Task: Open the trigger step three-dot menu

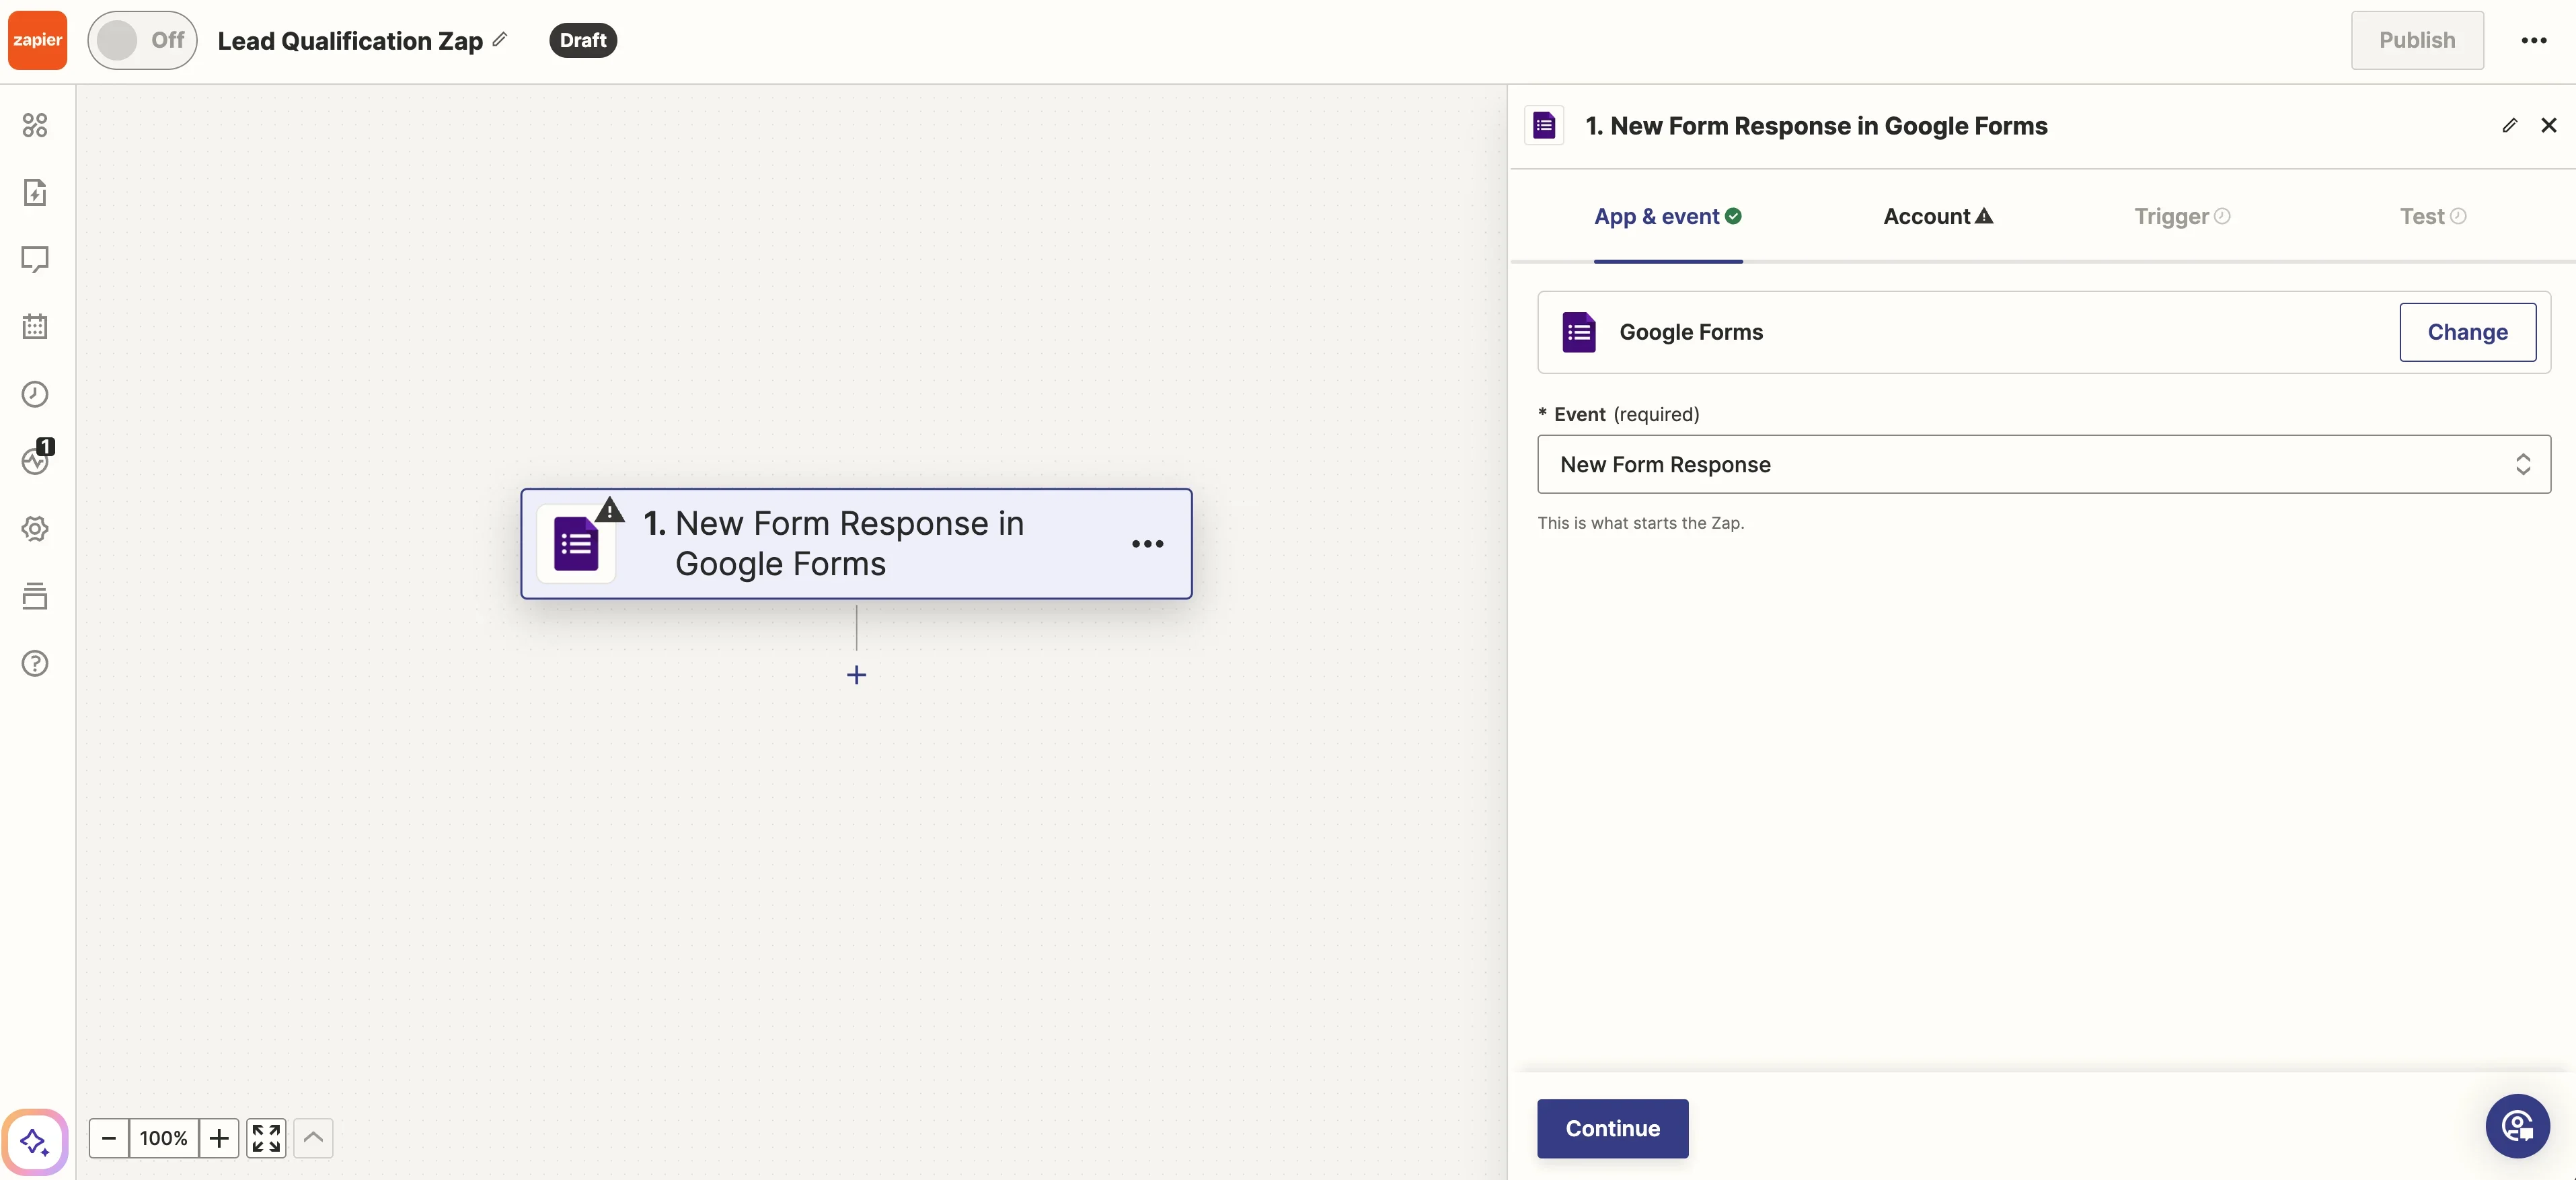Action: pyautogui.click(x=1147, y=544)
